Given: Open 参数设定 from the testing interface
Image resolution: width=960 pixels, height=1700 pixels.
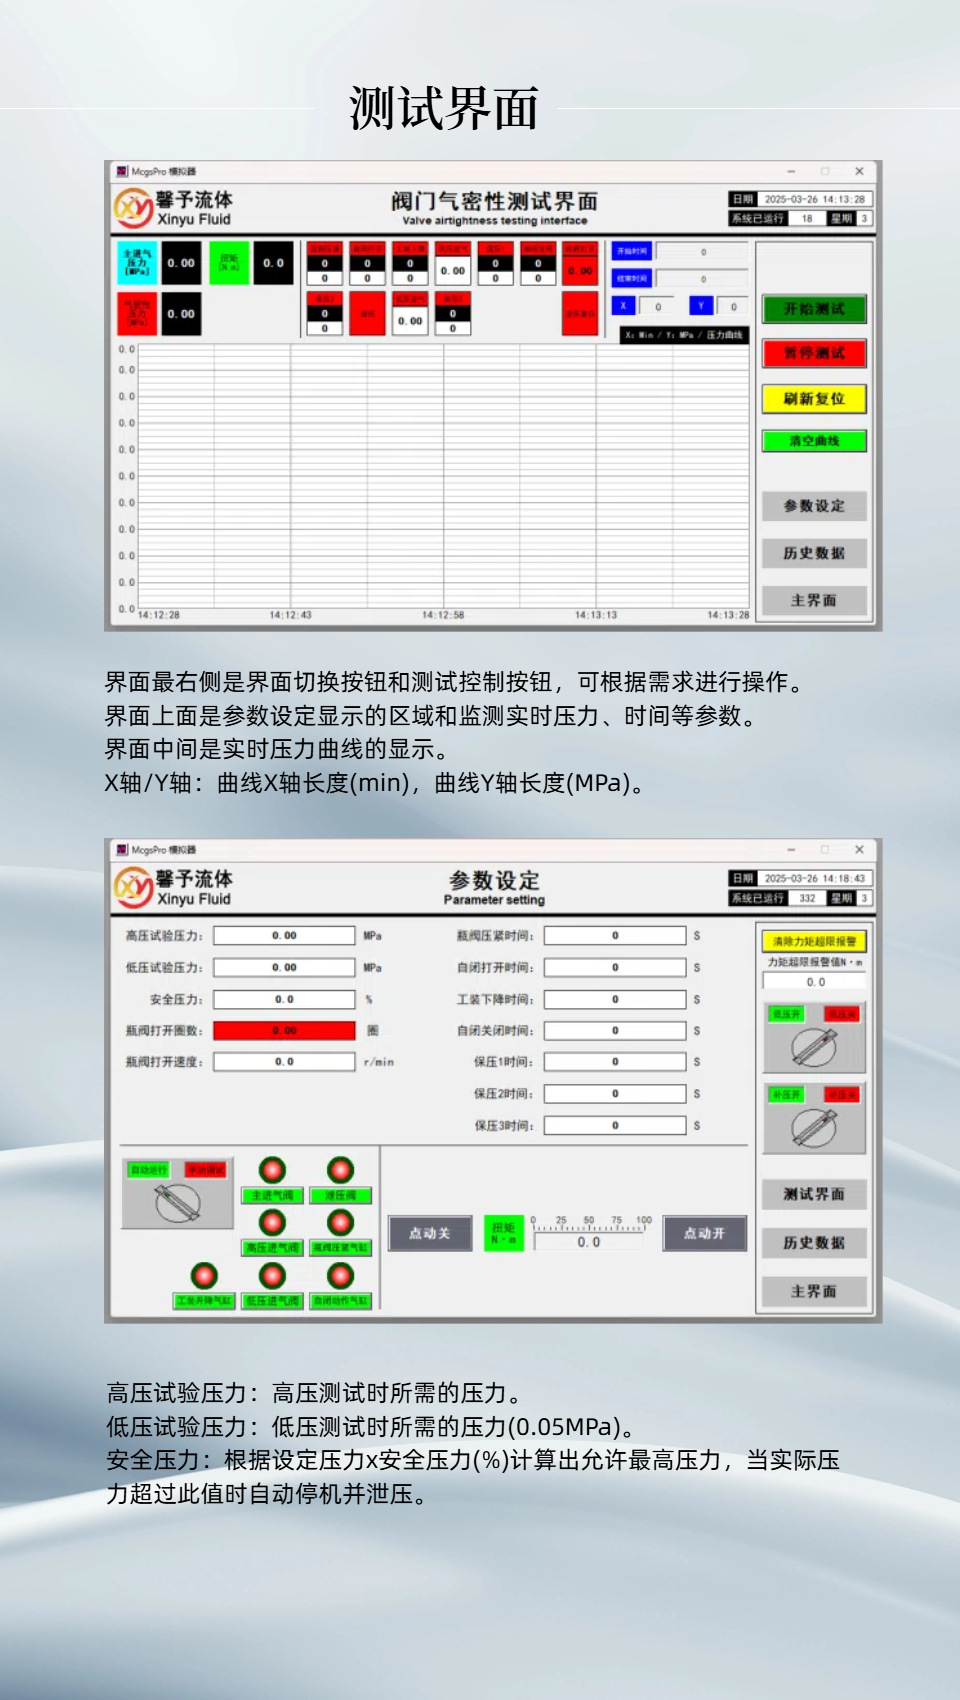Looking at the screenshot, I should pyautogui.click(x=814, y=506).
